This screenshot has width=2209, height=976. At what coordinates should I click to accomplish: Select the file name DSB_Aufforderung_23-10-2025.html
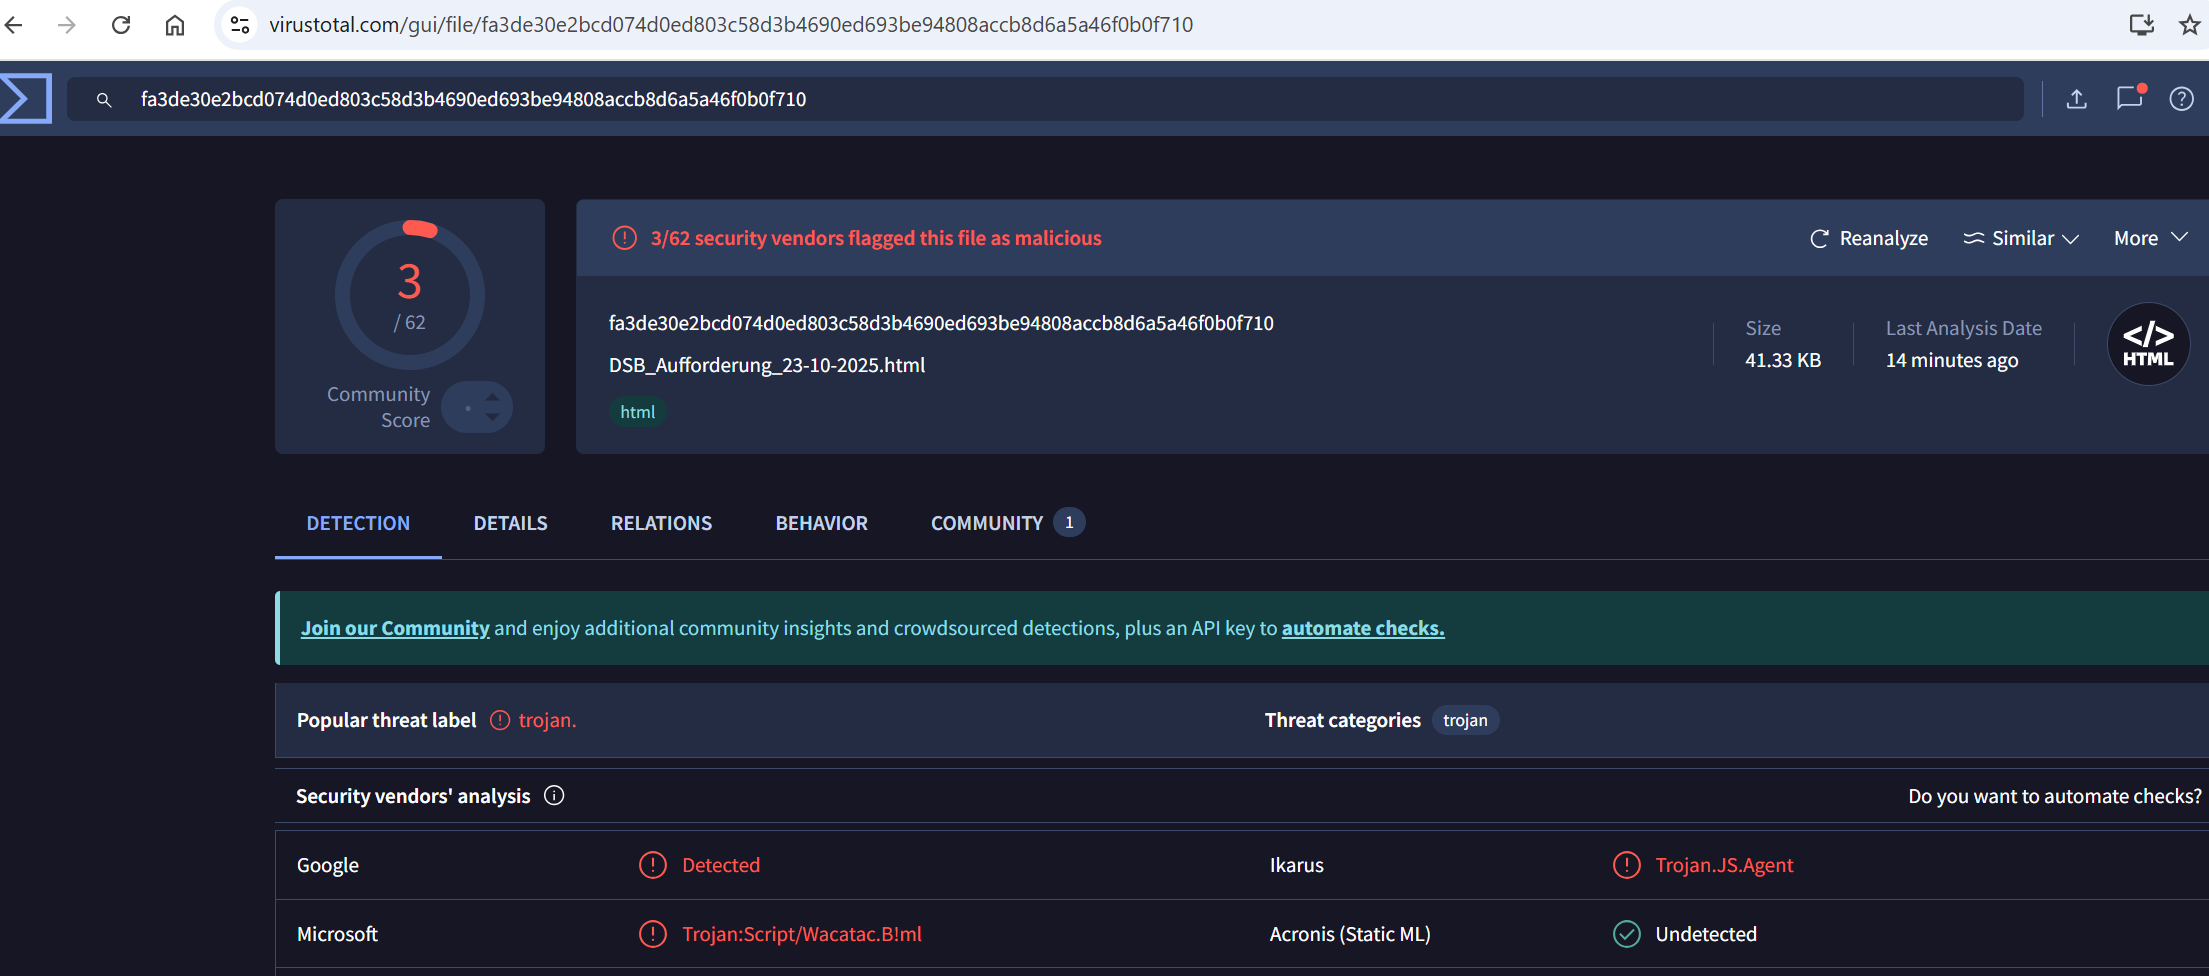[767, 365]
